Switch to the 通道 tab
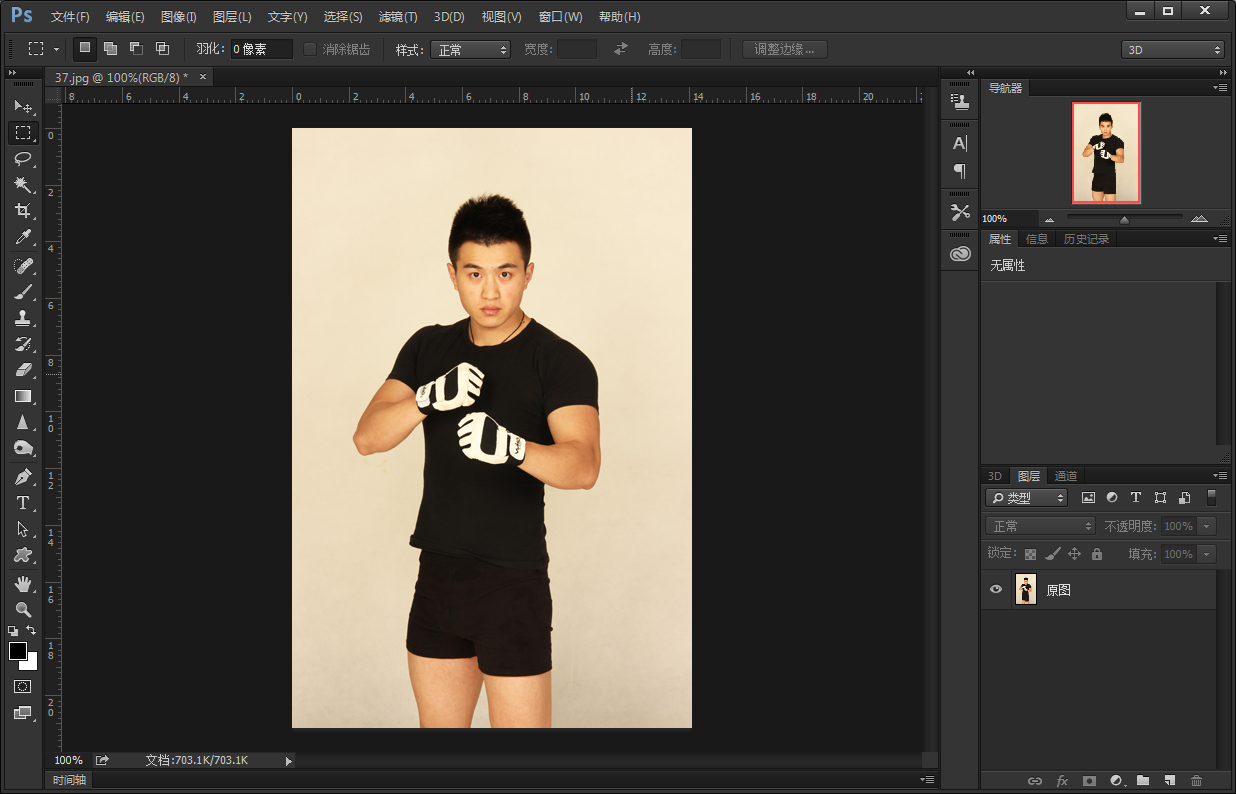 click(x=1064, y=475)
